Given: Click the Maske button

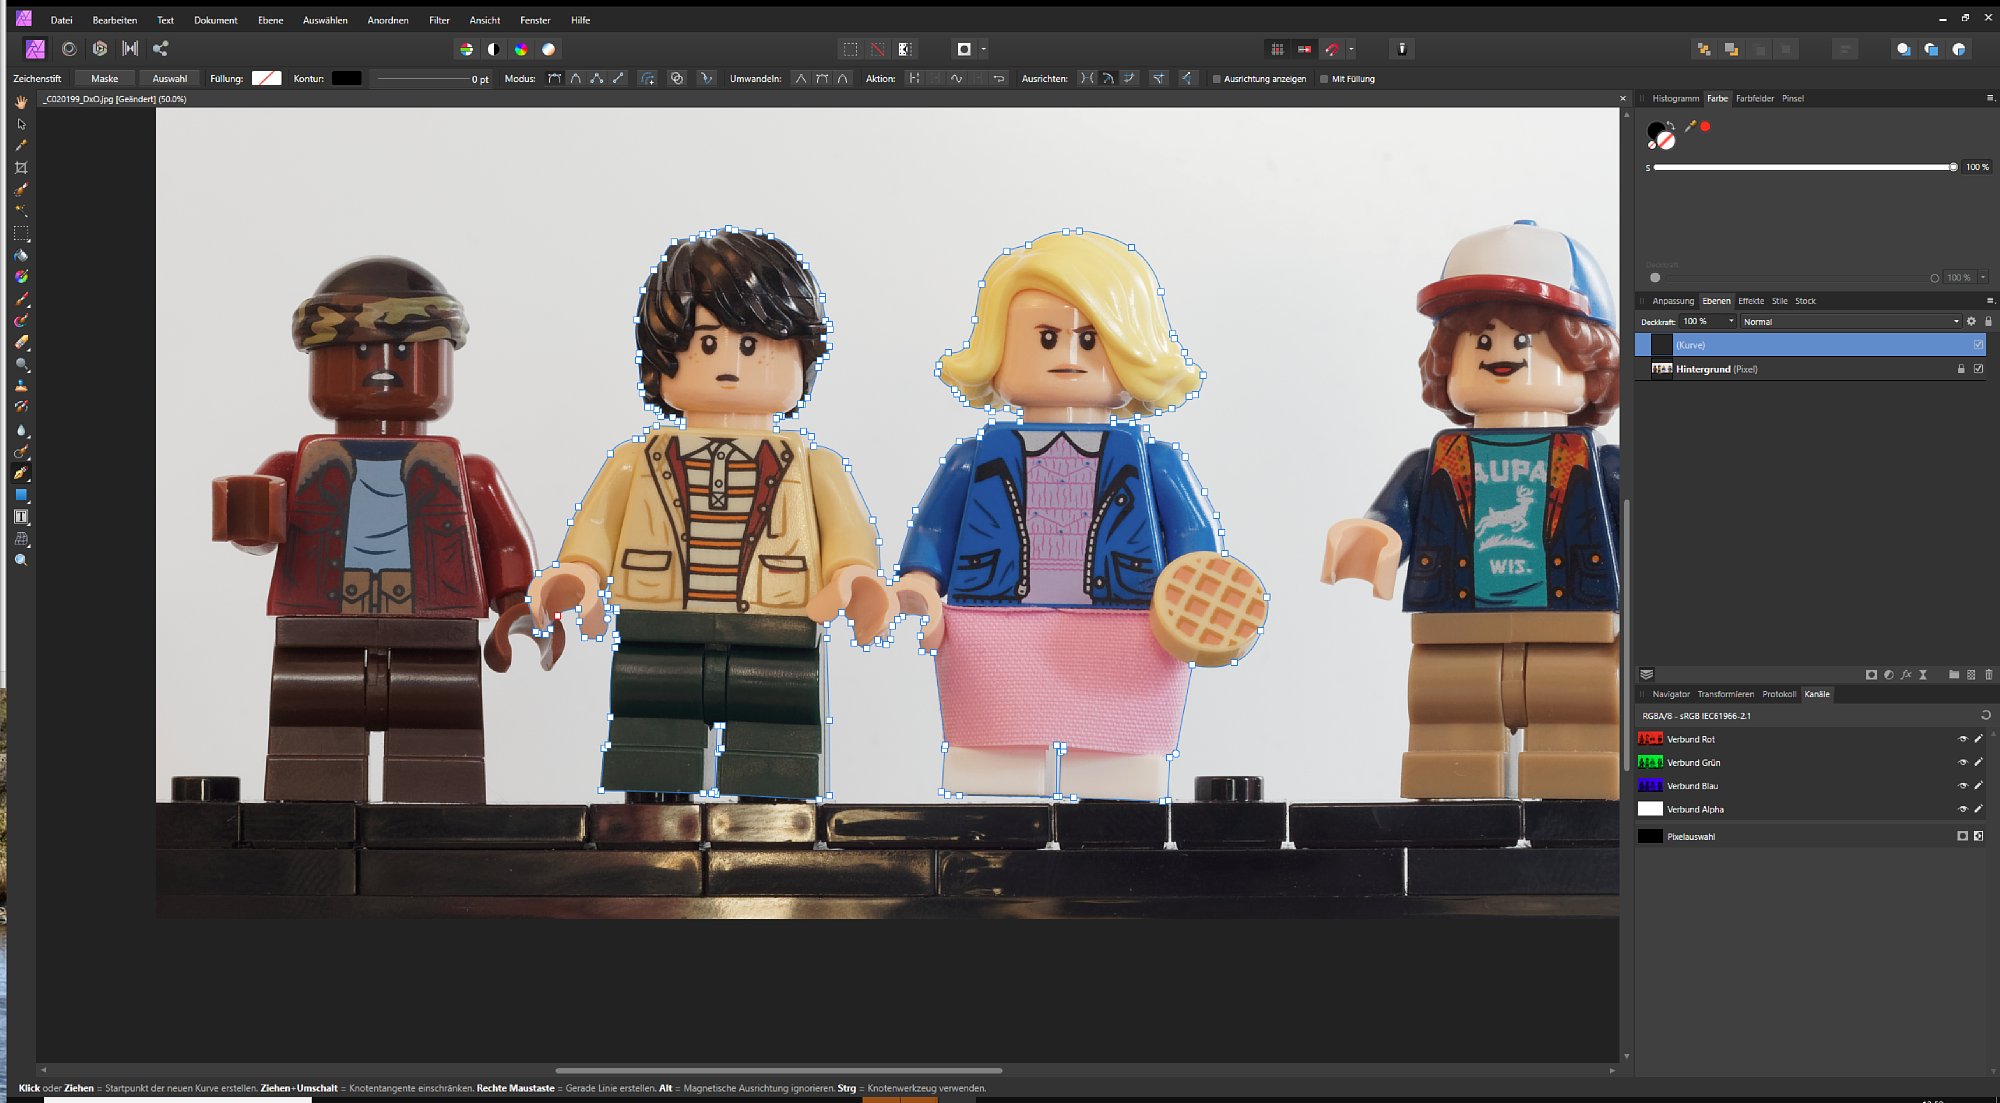Looking at the screenshot, I should click(x=104, y=78).
